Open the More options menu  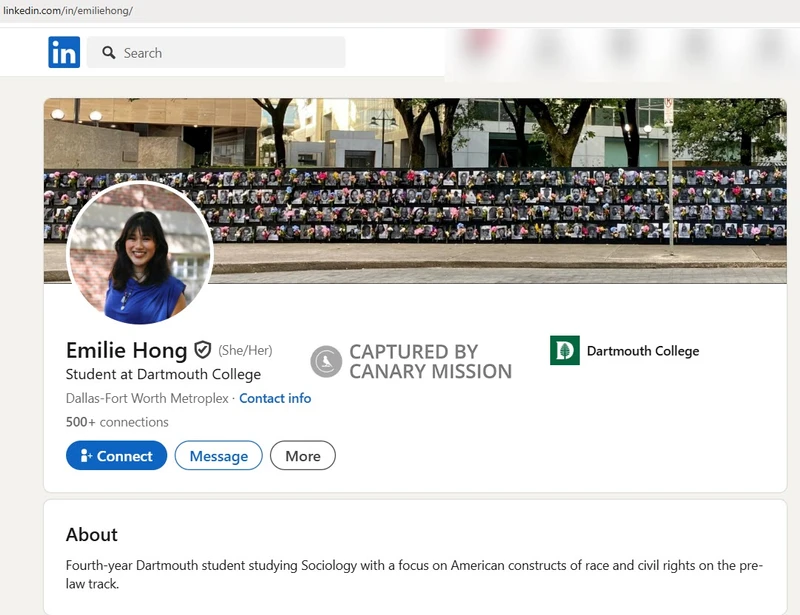pyautogui.click(x=302, y=455)
